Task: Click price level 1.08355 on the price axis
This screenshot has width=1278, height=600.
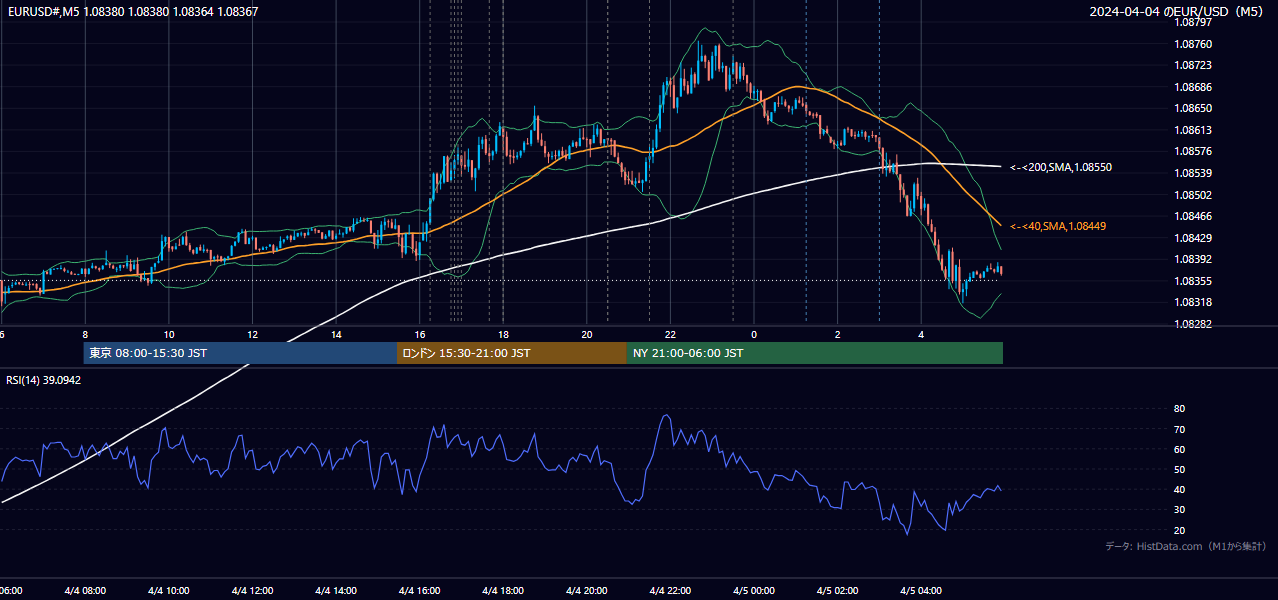Action: 1192,281
